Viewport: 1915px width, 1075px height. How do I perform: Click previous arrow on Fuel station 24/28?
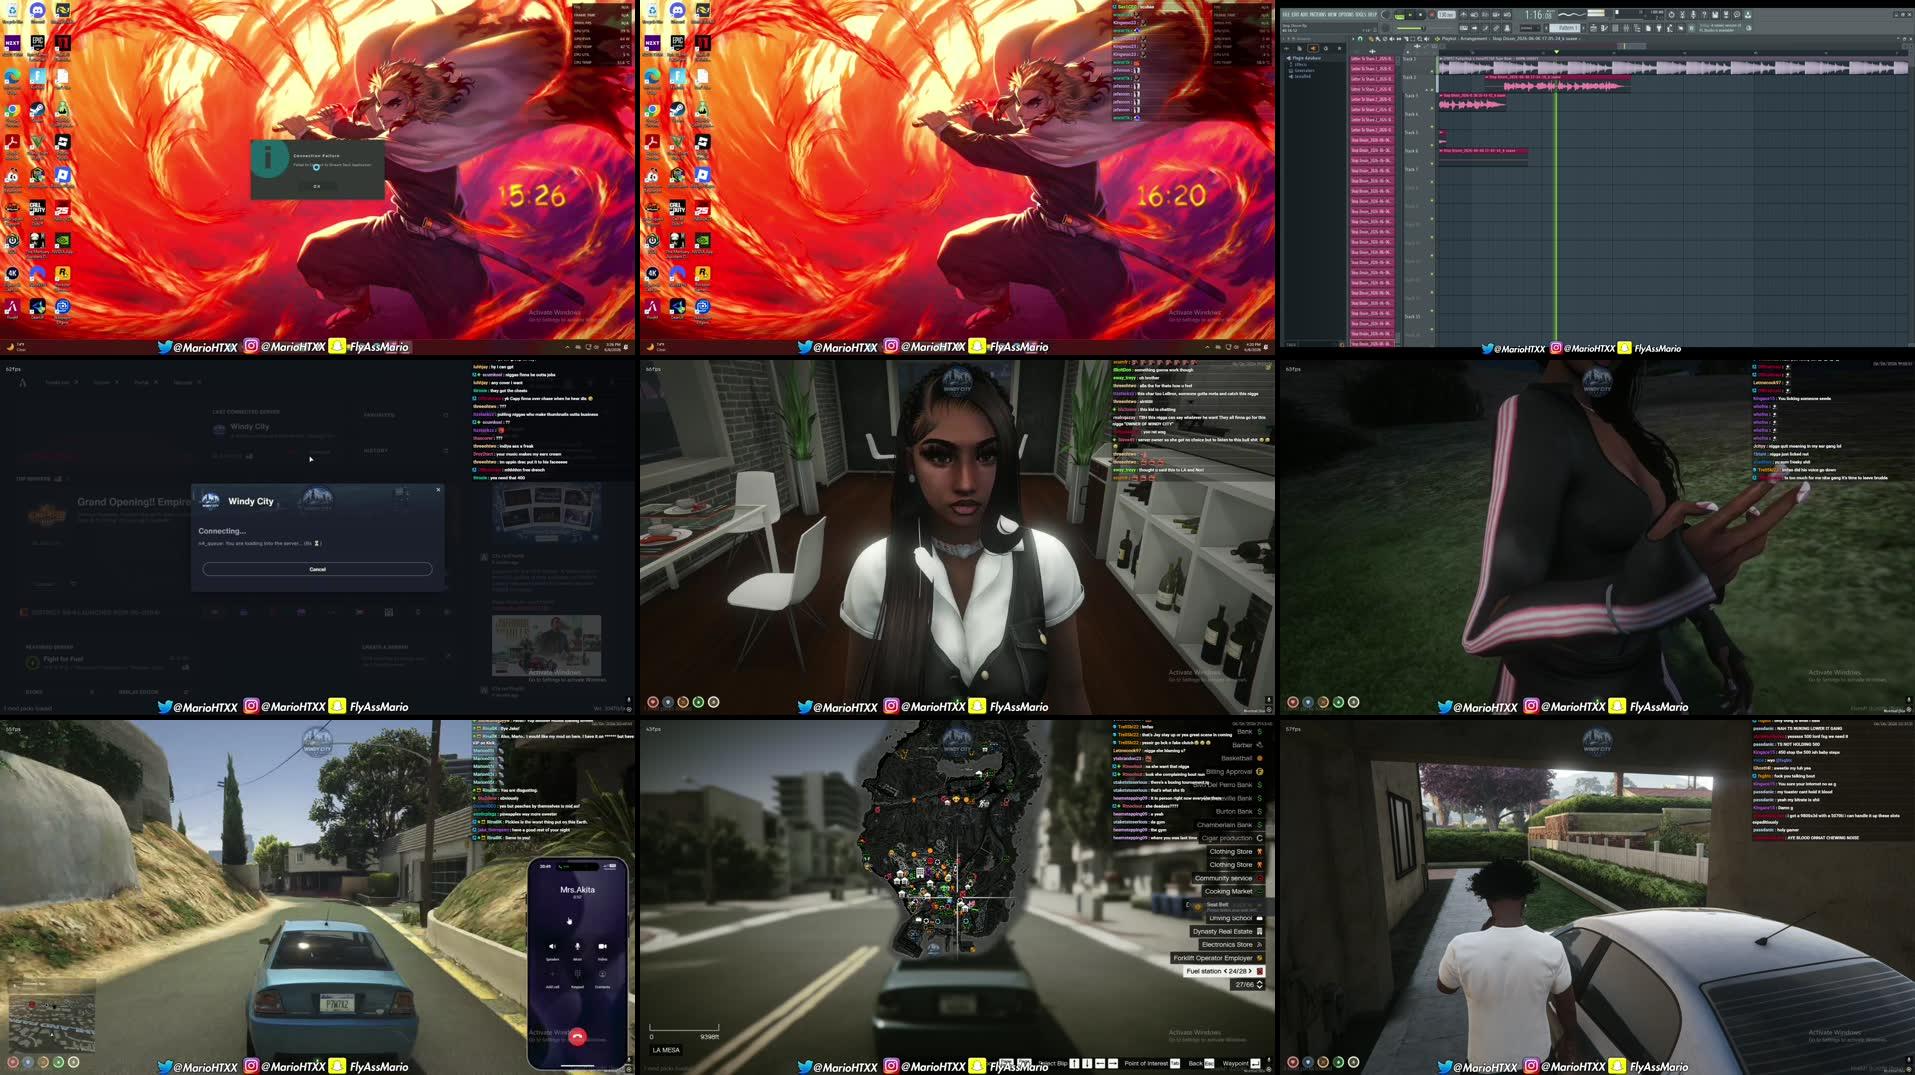point(1226,971)
